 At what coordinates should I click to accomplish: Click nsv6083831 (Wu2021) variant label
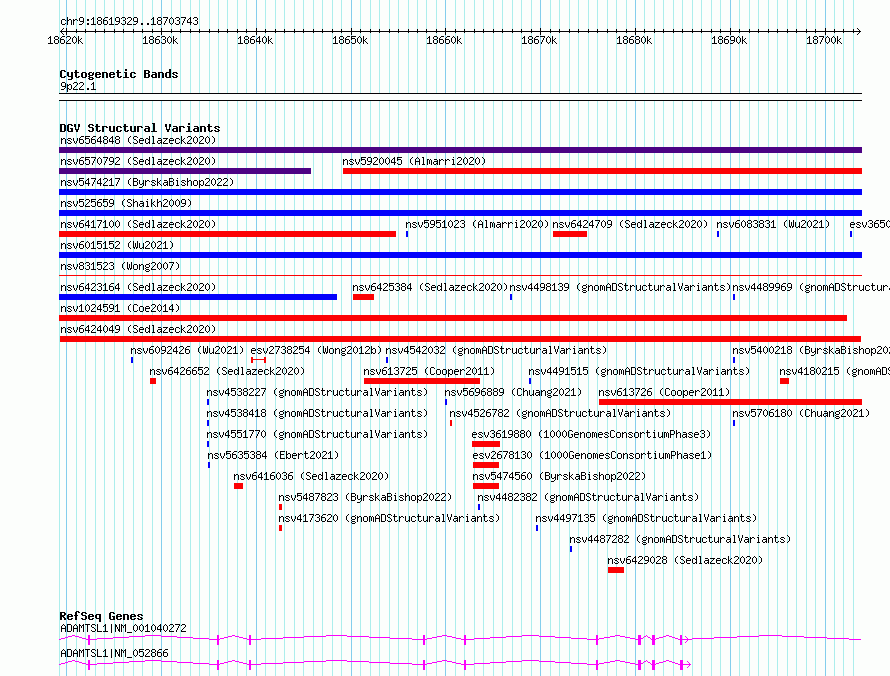(x=773, y=224)
